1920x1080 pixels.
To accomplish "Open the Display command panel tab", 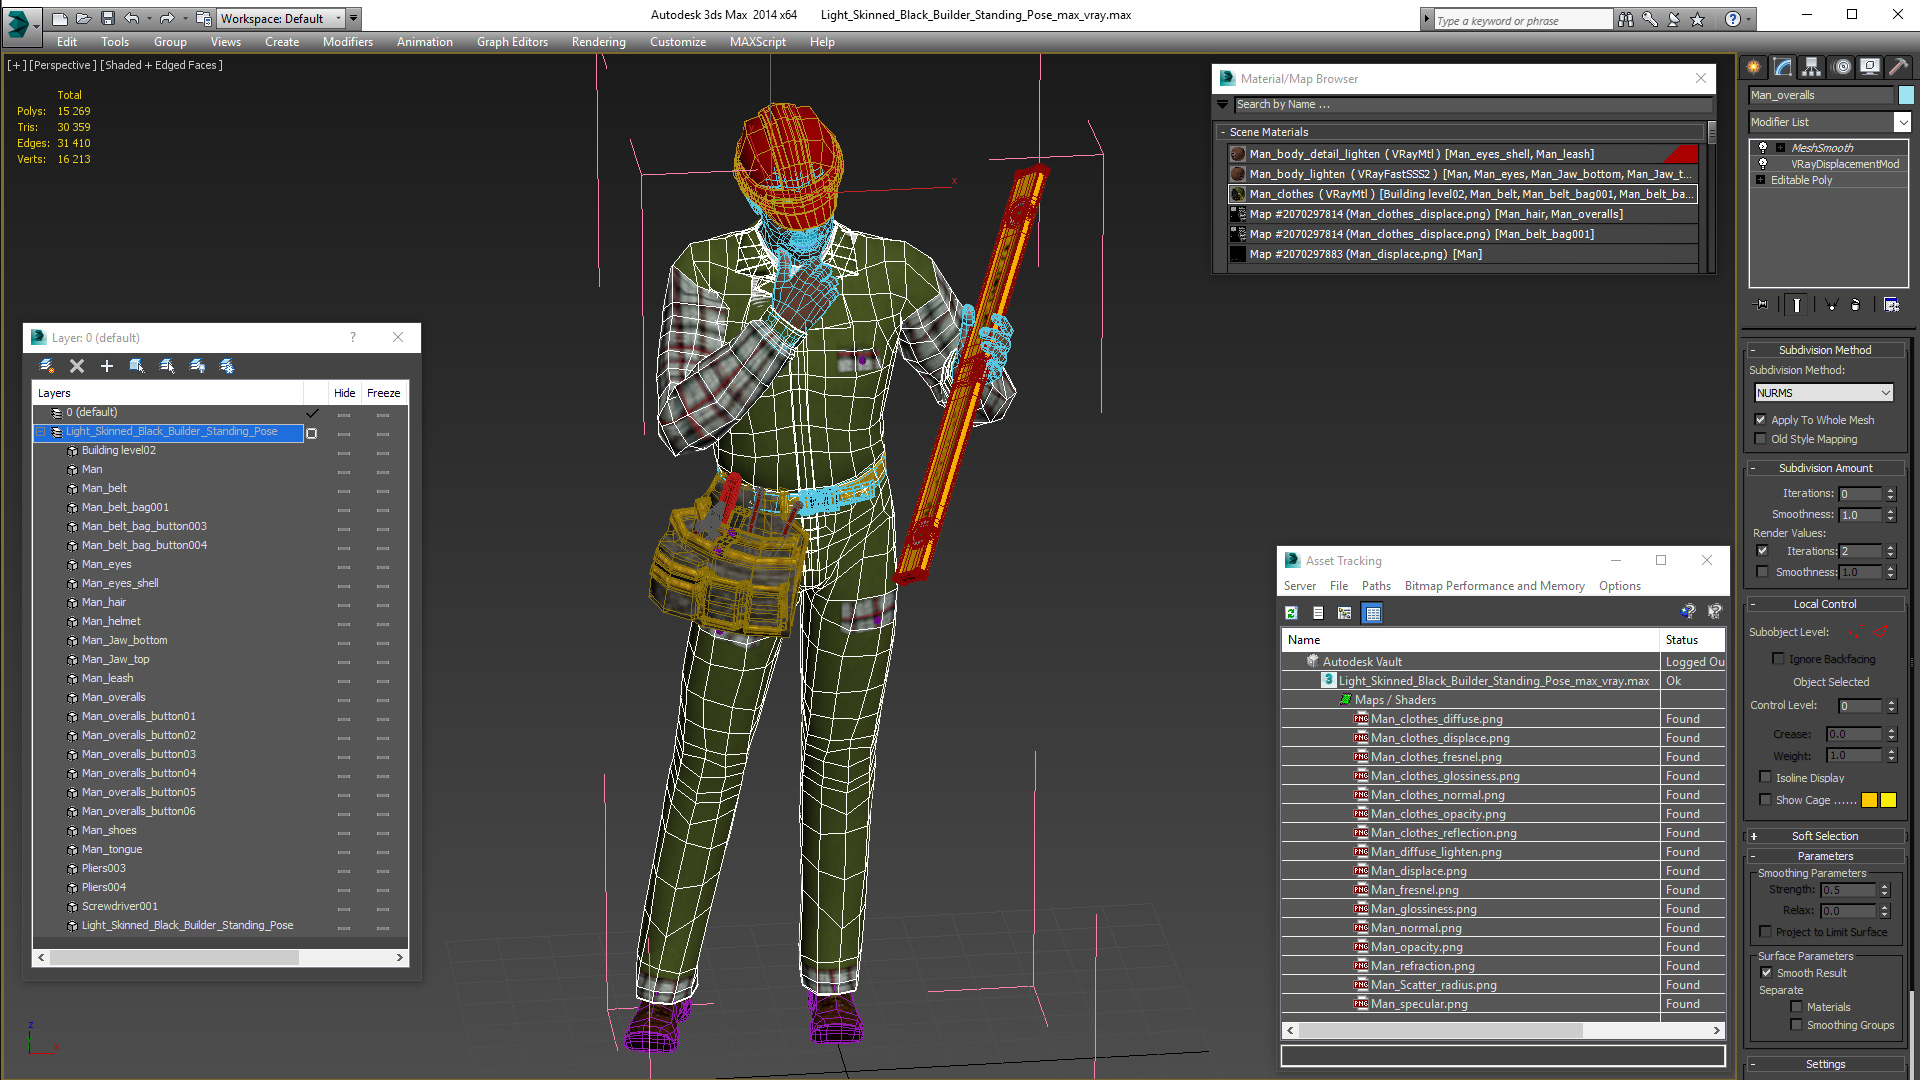I will pyautogui.click(x=1870, y=67).
